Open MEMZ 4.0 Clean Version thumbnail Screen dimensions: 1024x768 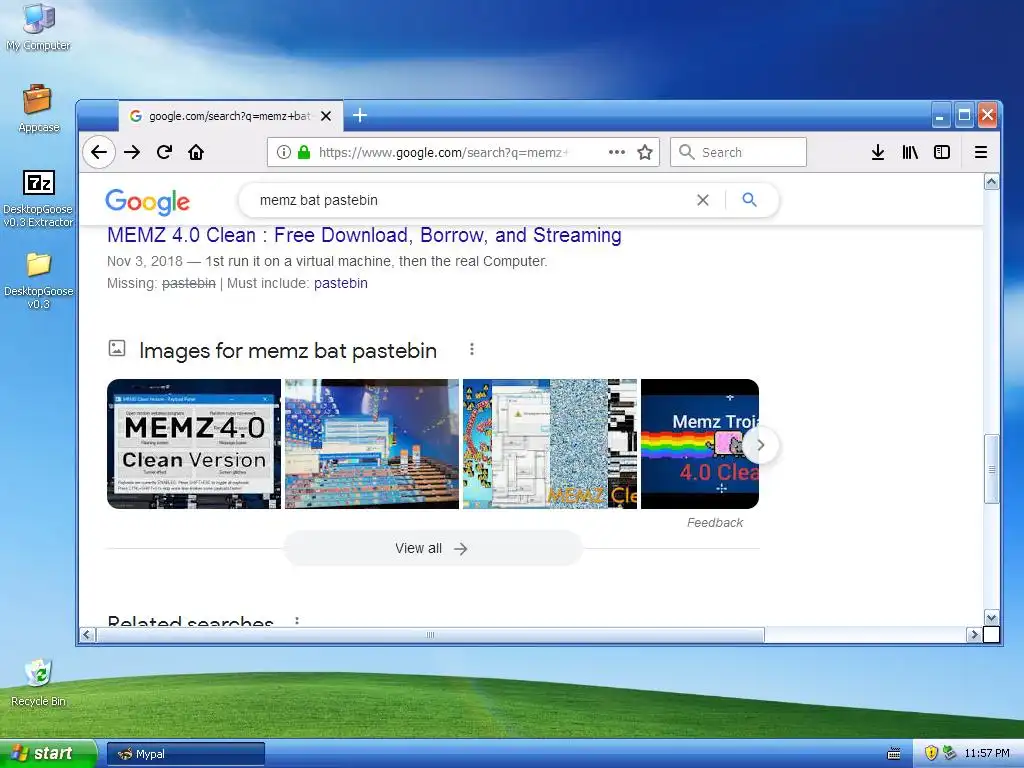click(x=194, y=444)
